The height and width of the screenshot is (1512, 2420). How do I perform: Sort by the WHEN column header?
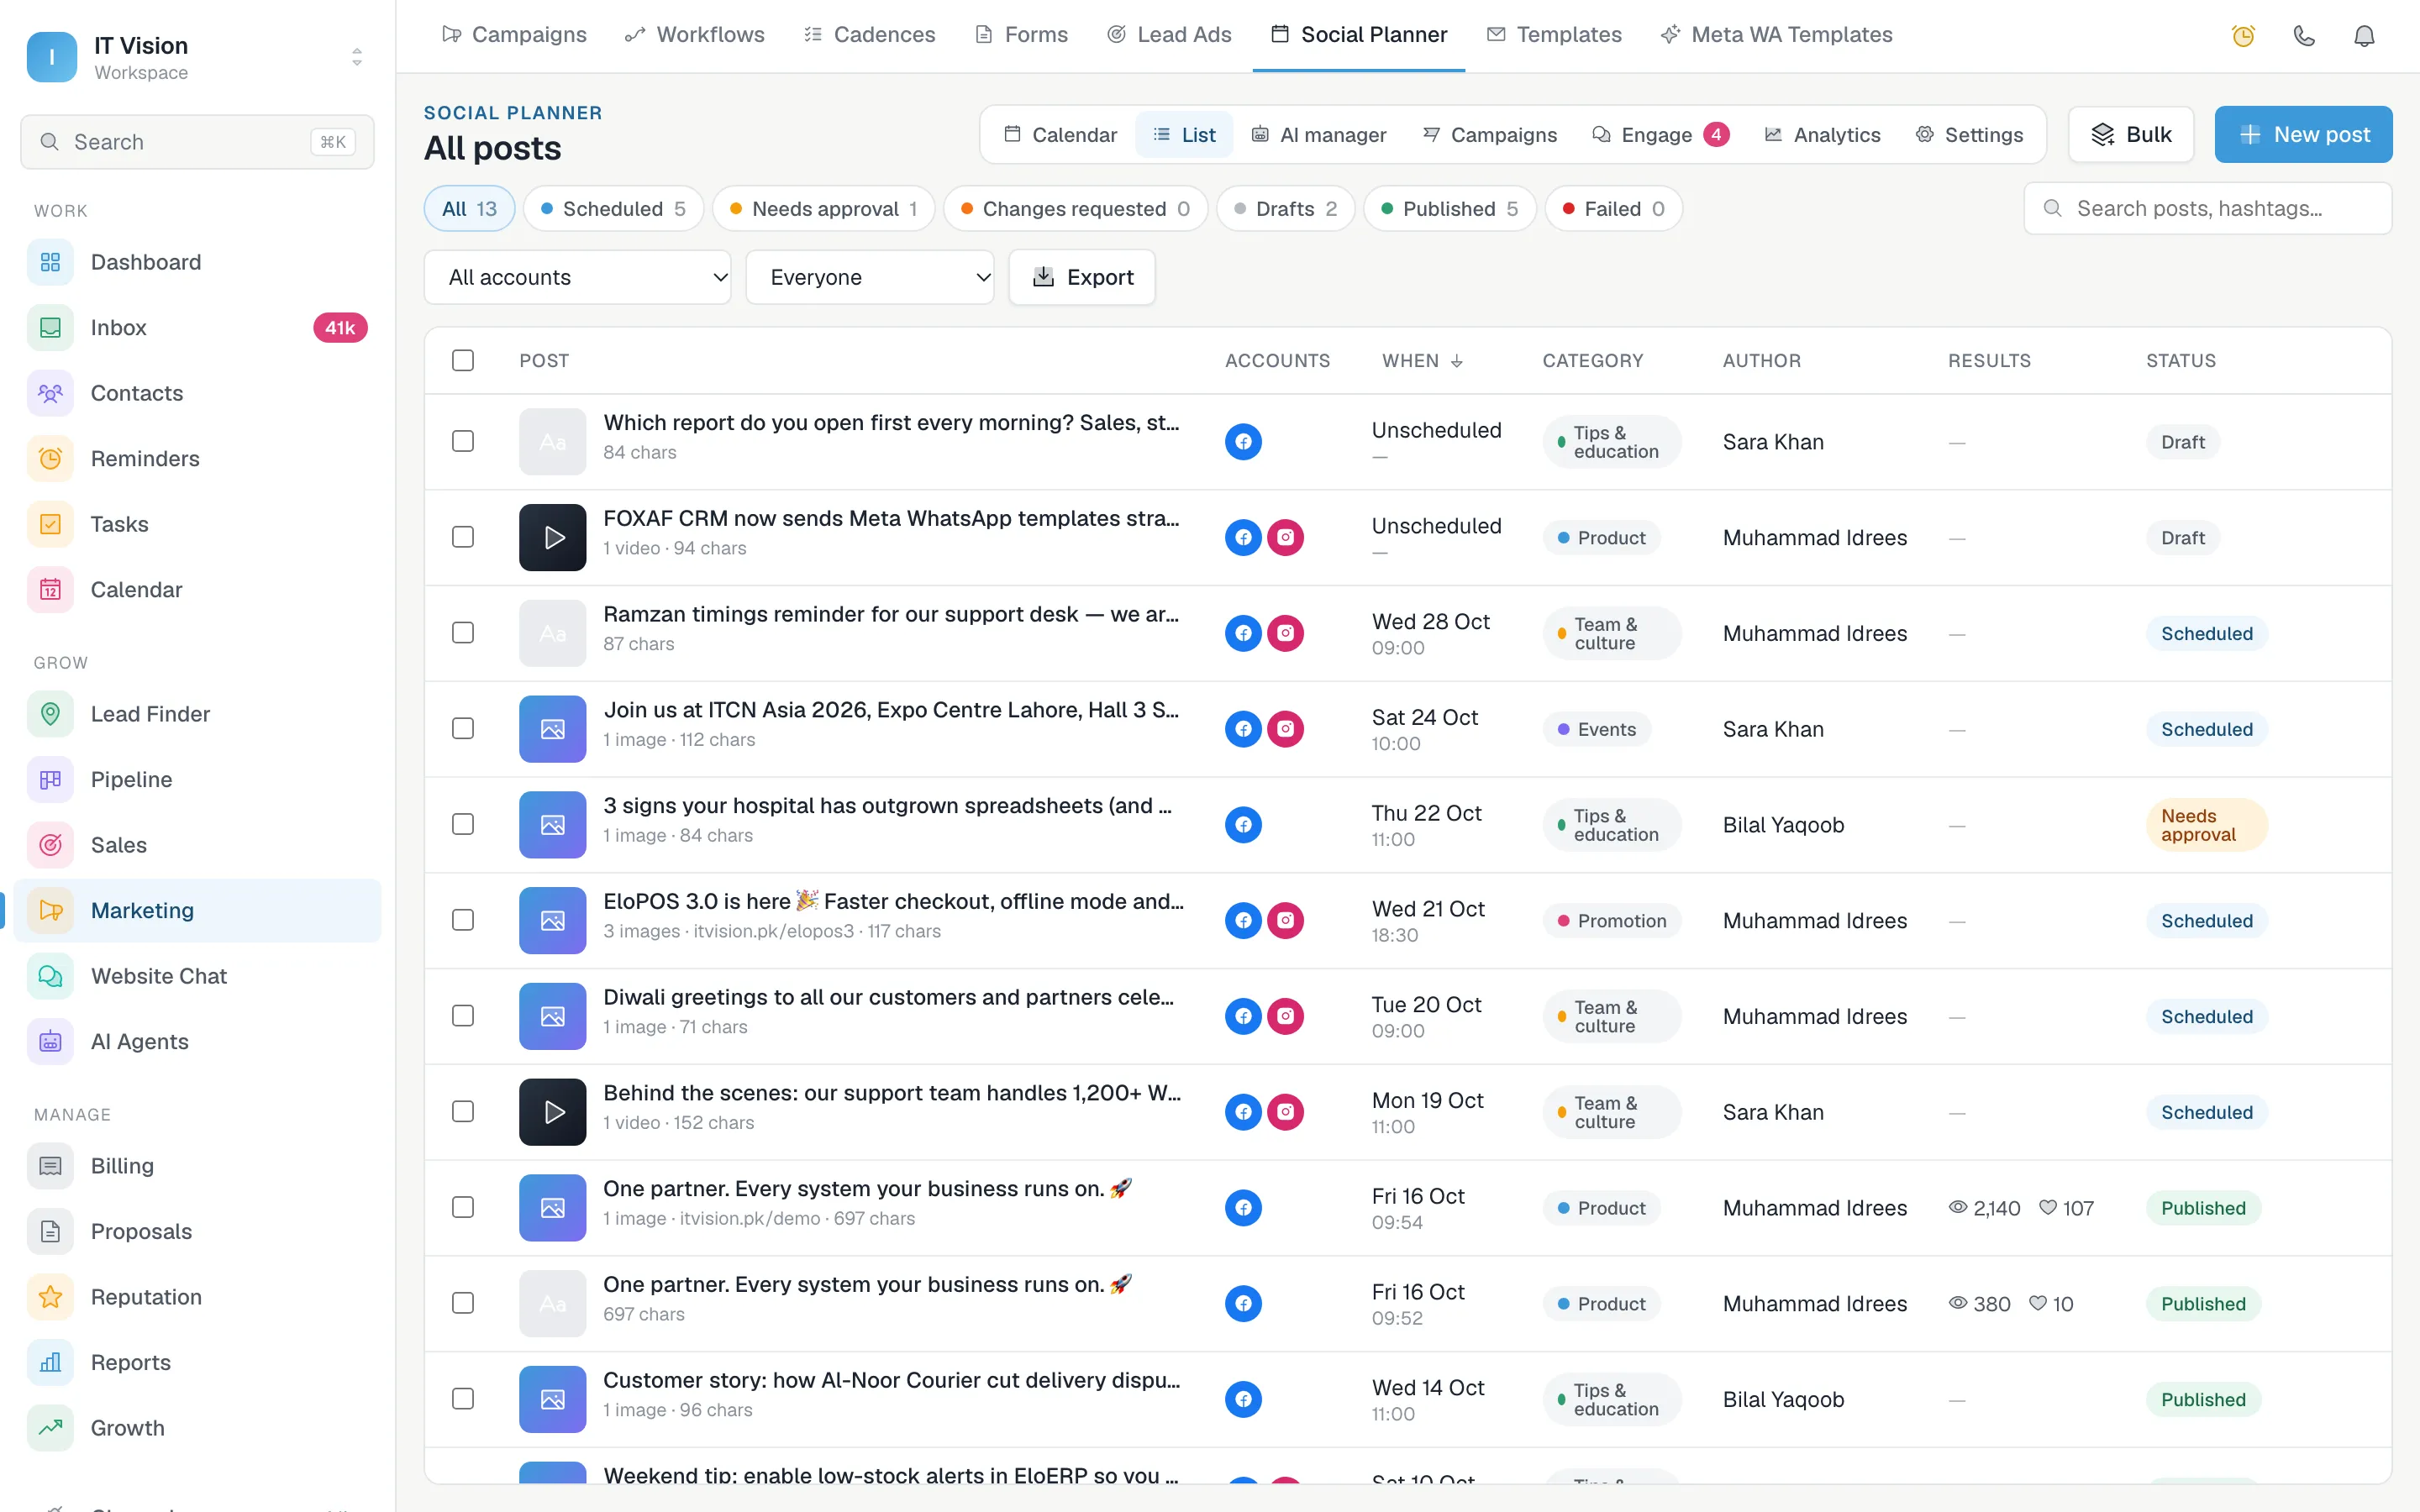click(1422, 360)
